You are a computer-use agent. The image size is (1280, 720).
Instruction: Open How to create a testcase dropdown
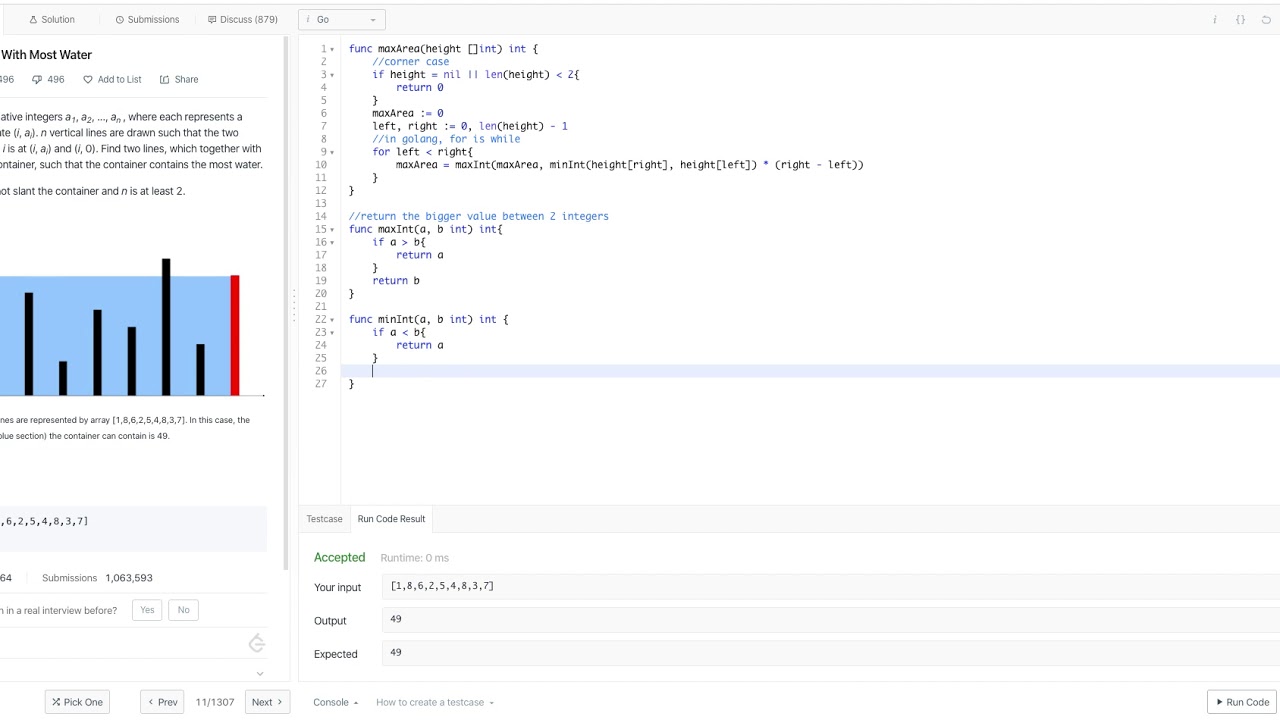(x=435, y=702)
